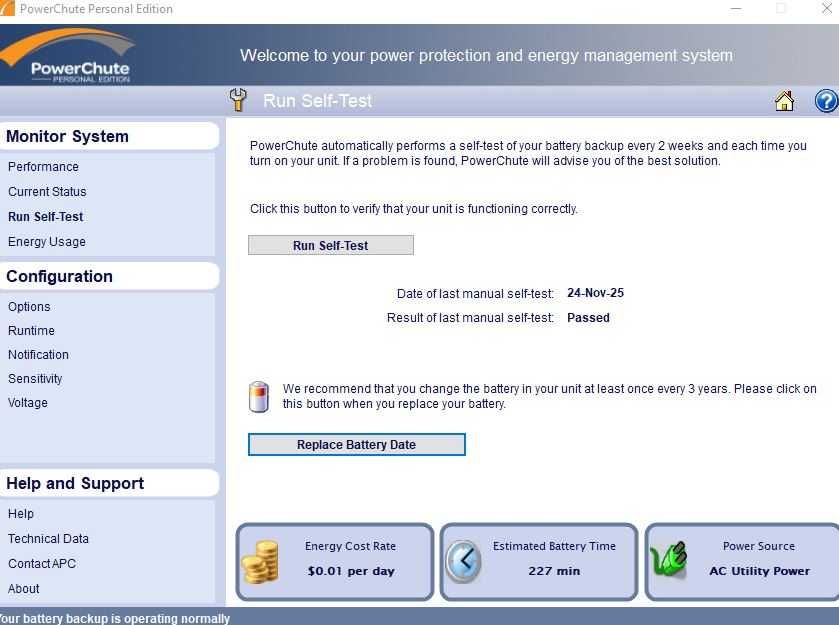
Task: Click the PowerChute title bar app icon
Action: pos(7,8)
